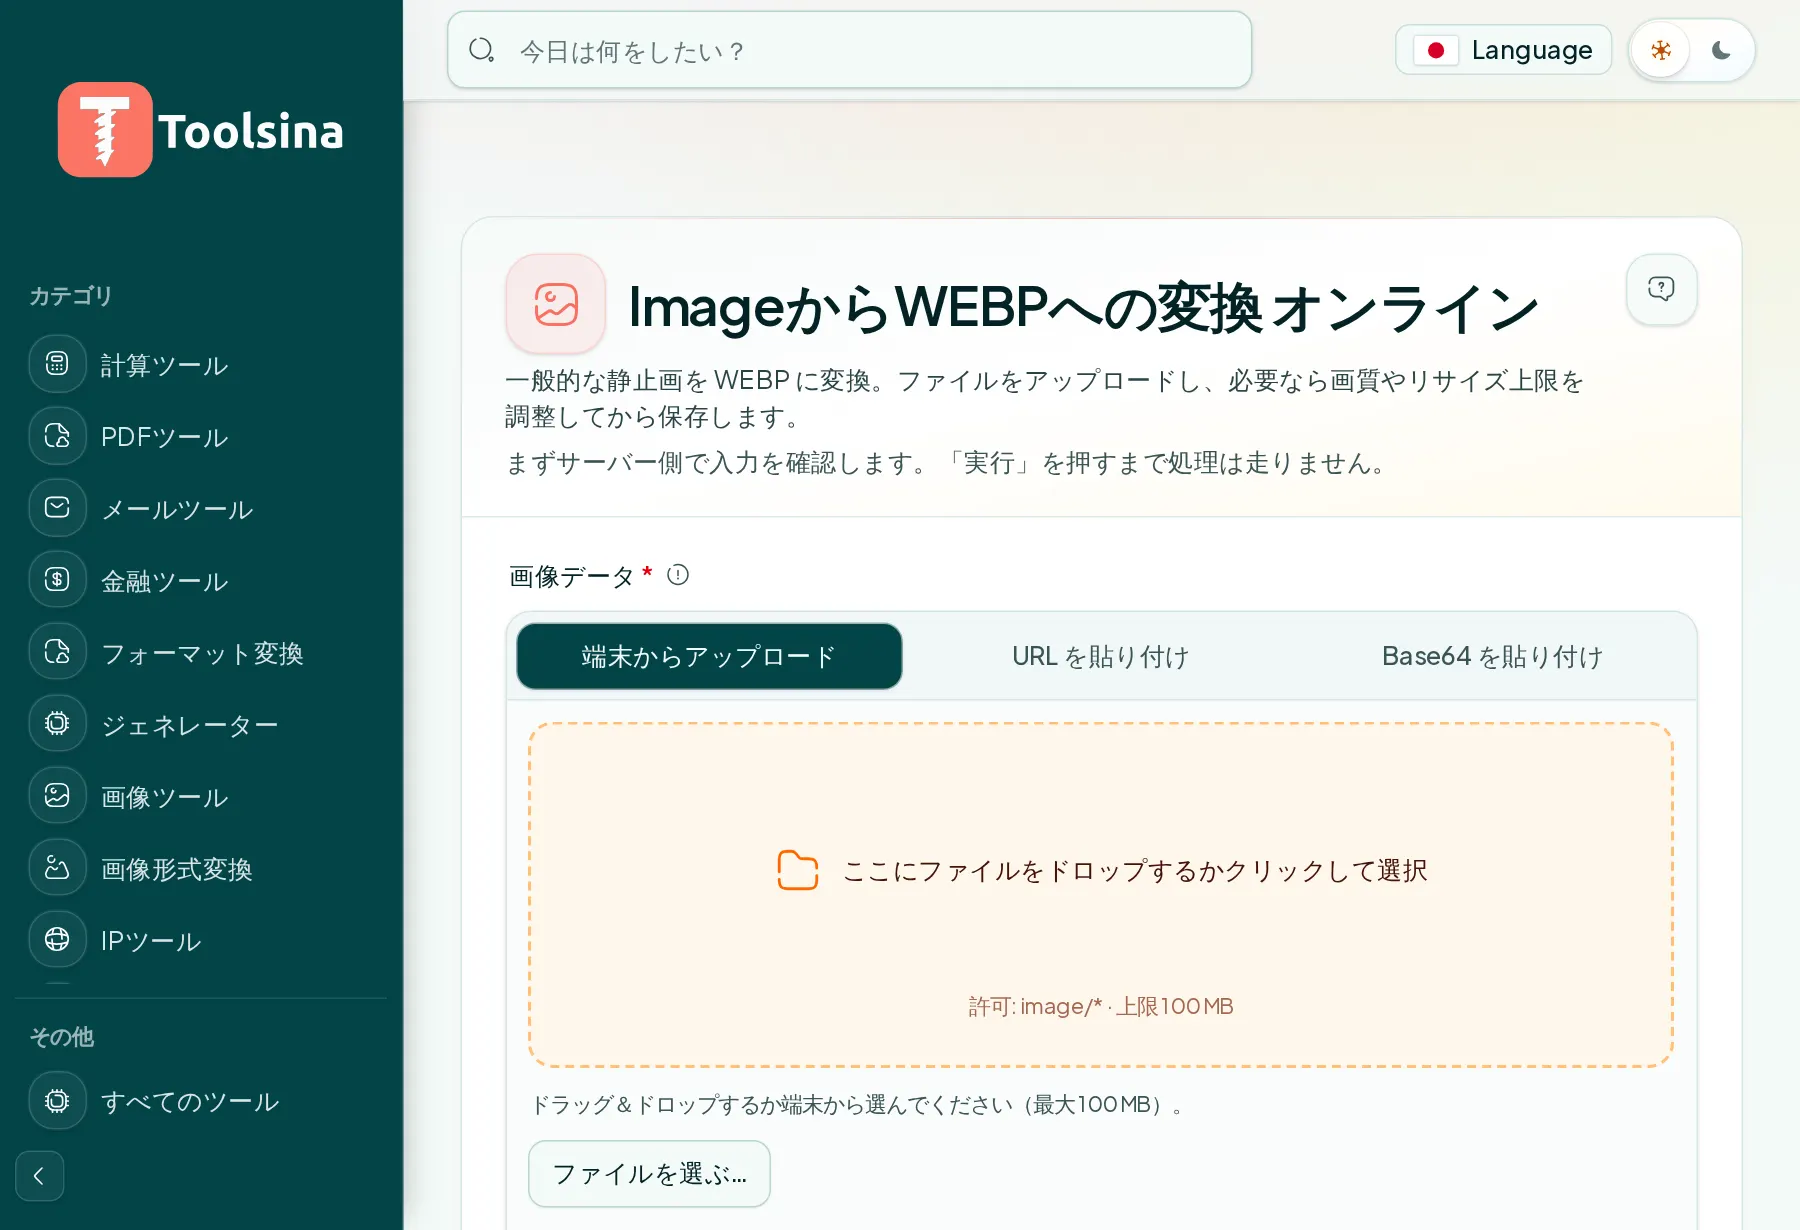The height and width of the screenshot is (1230, 1800).
Task: Open 画像ツール category
Action: point(200,797)
